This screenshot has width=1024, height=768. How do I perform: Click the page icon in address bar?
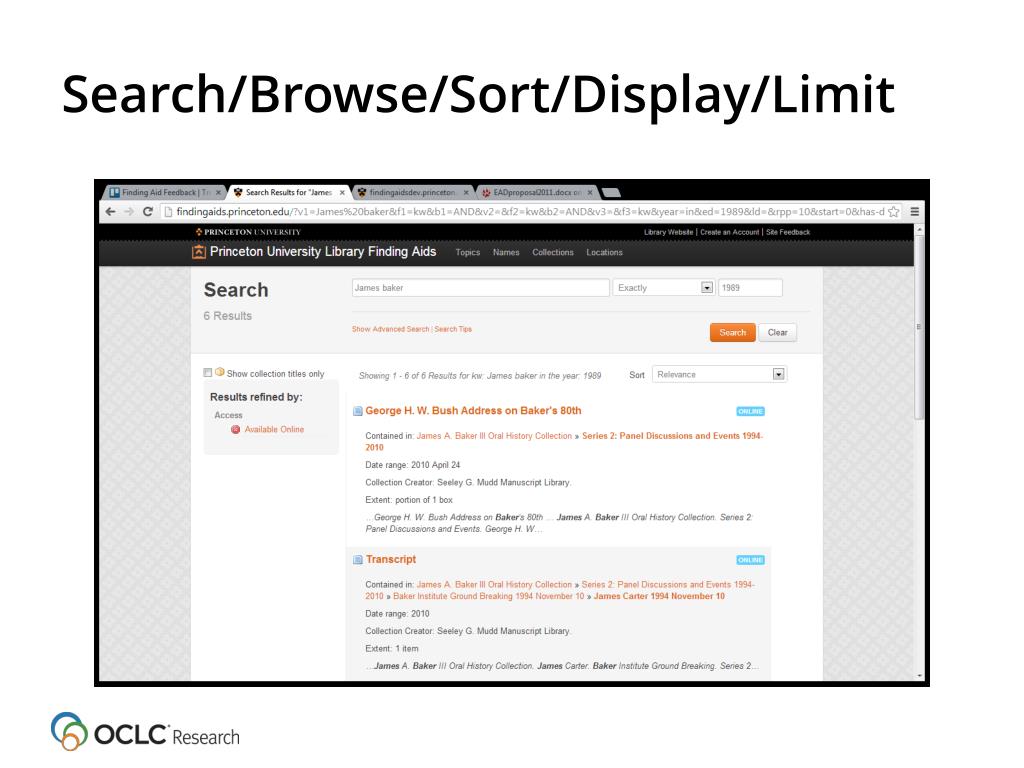point(168,212)
